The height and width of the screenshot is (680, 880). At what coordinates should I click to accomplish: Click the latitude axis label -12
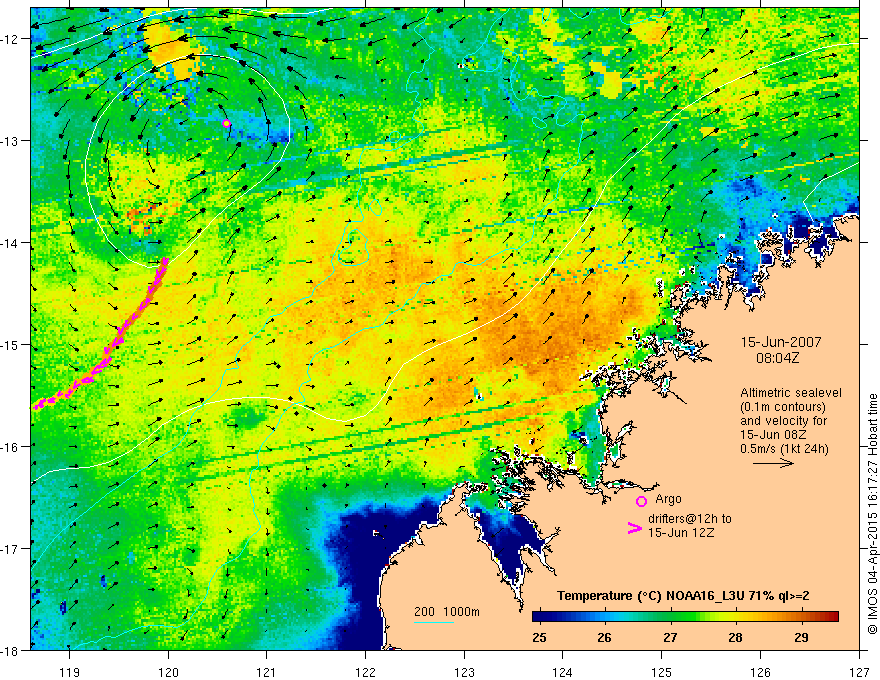coord(10,39)
